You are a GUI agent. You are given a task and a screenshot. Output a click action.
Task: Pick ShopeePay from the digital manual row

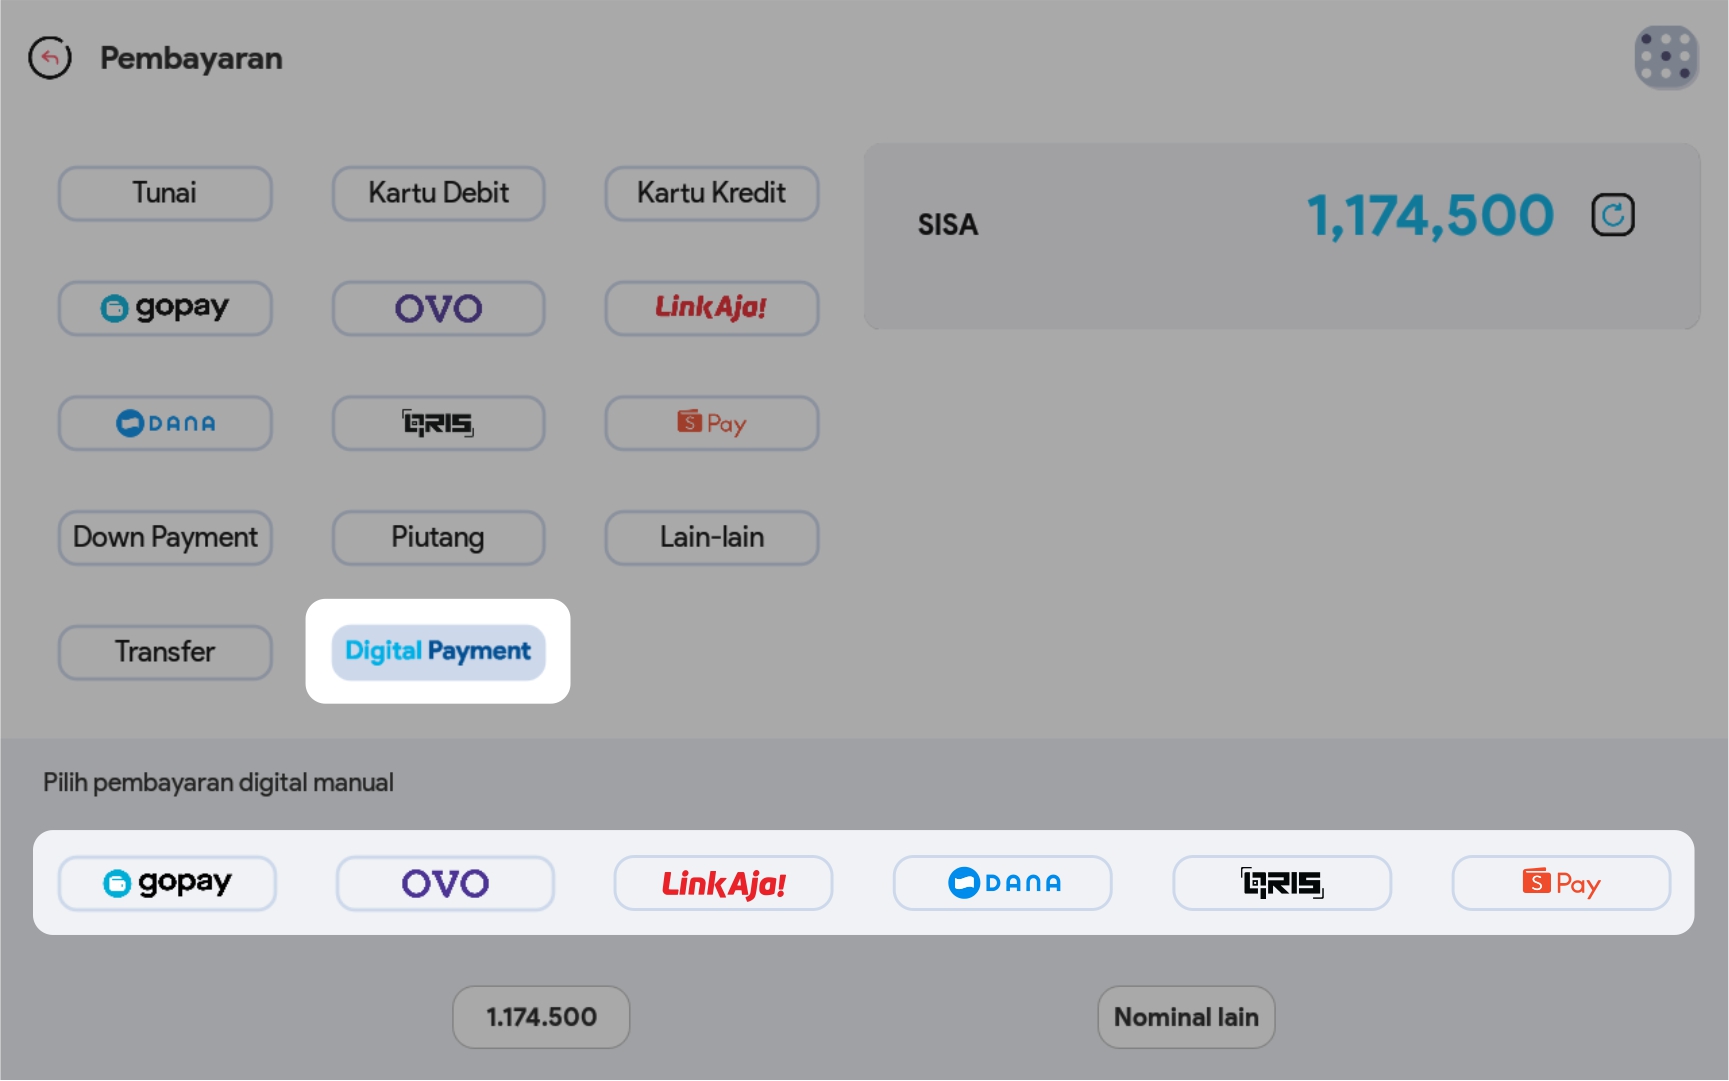coord(1560,883)
